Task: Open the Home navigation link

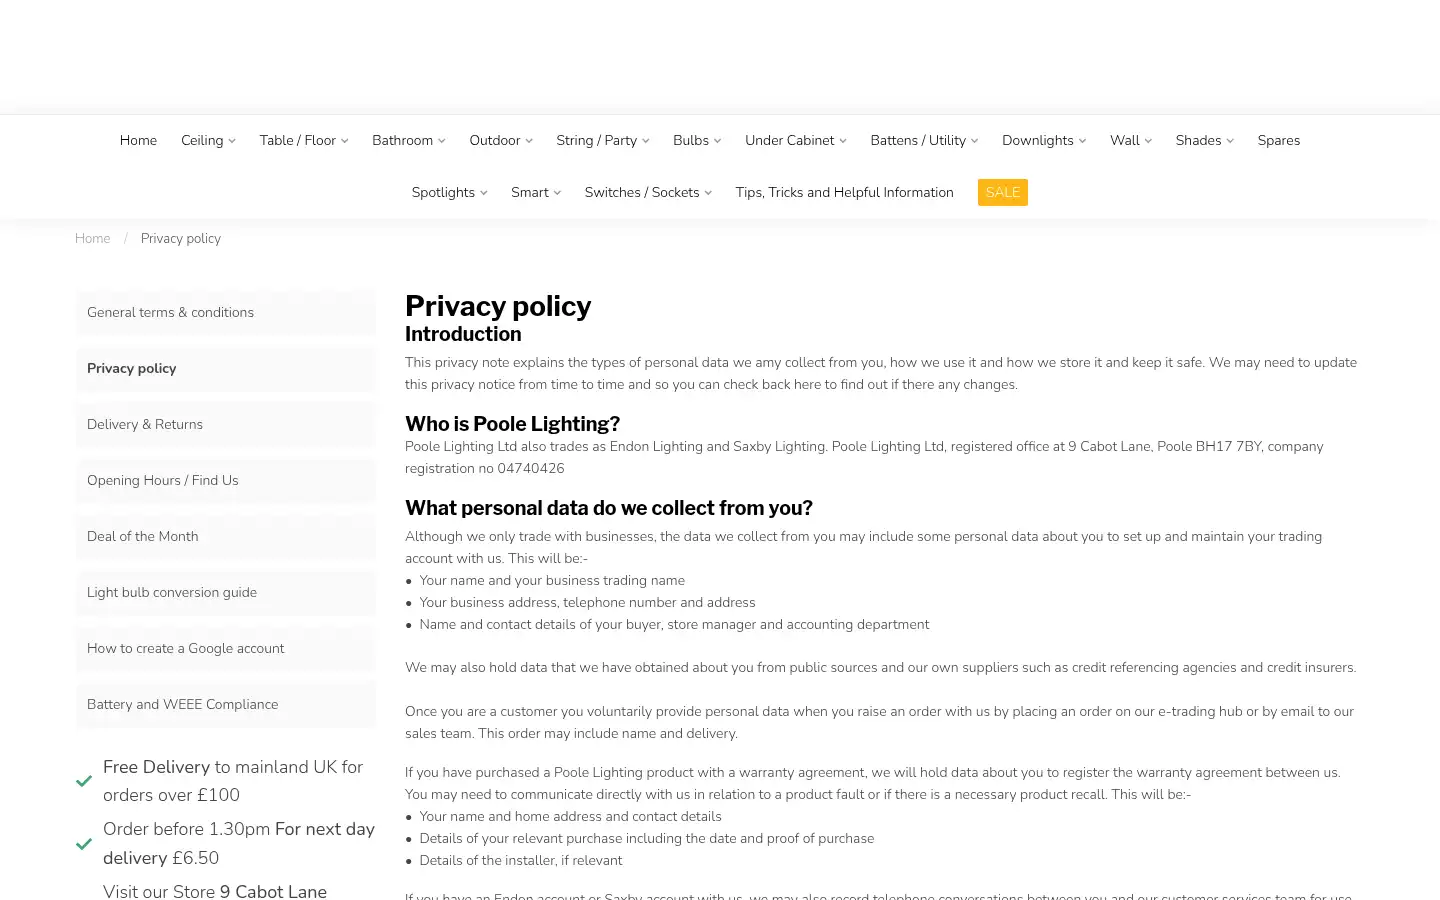Action: coord(138,140)
